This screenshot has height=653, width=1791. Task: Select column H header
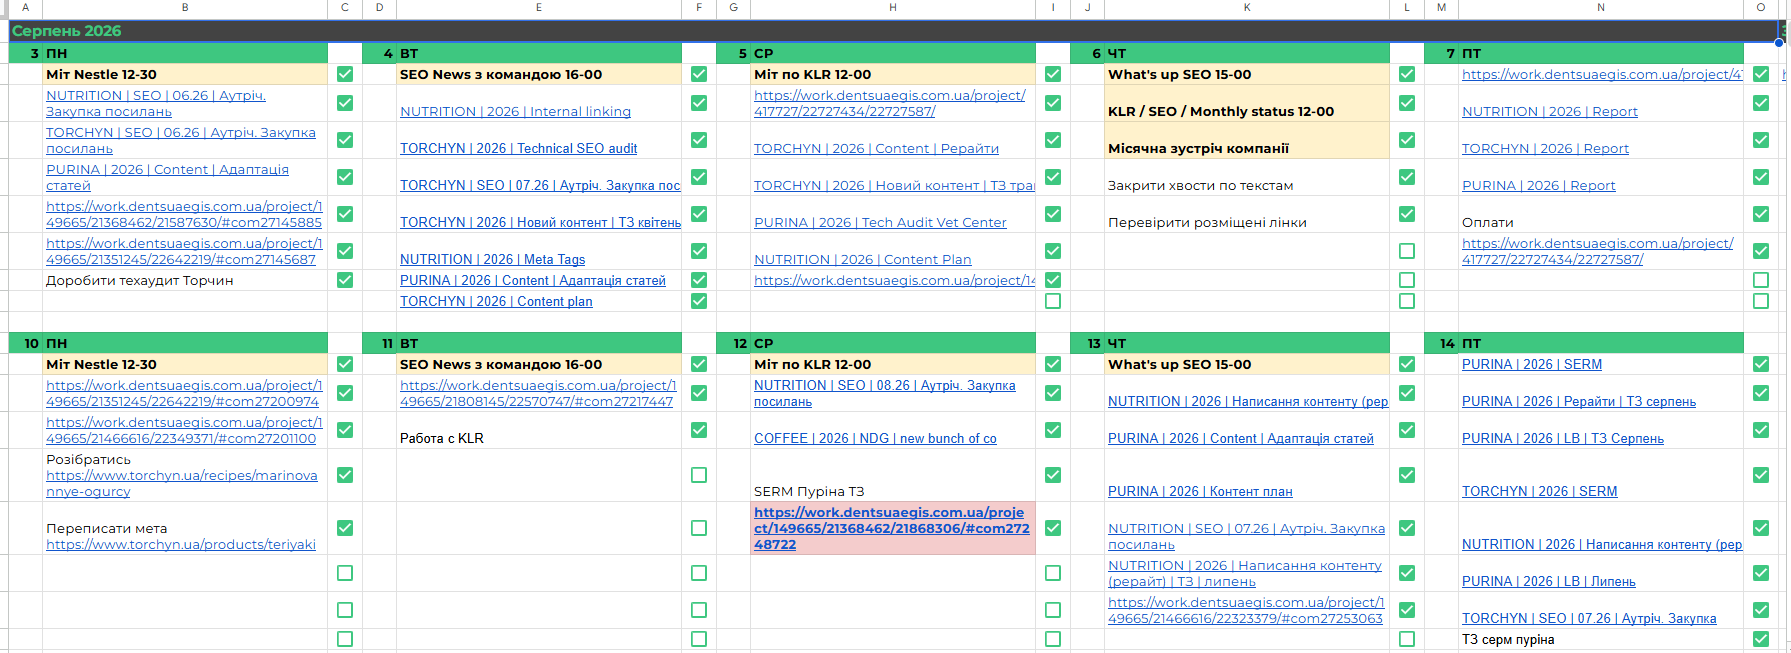coord(893,7)
